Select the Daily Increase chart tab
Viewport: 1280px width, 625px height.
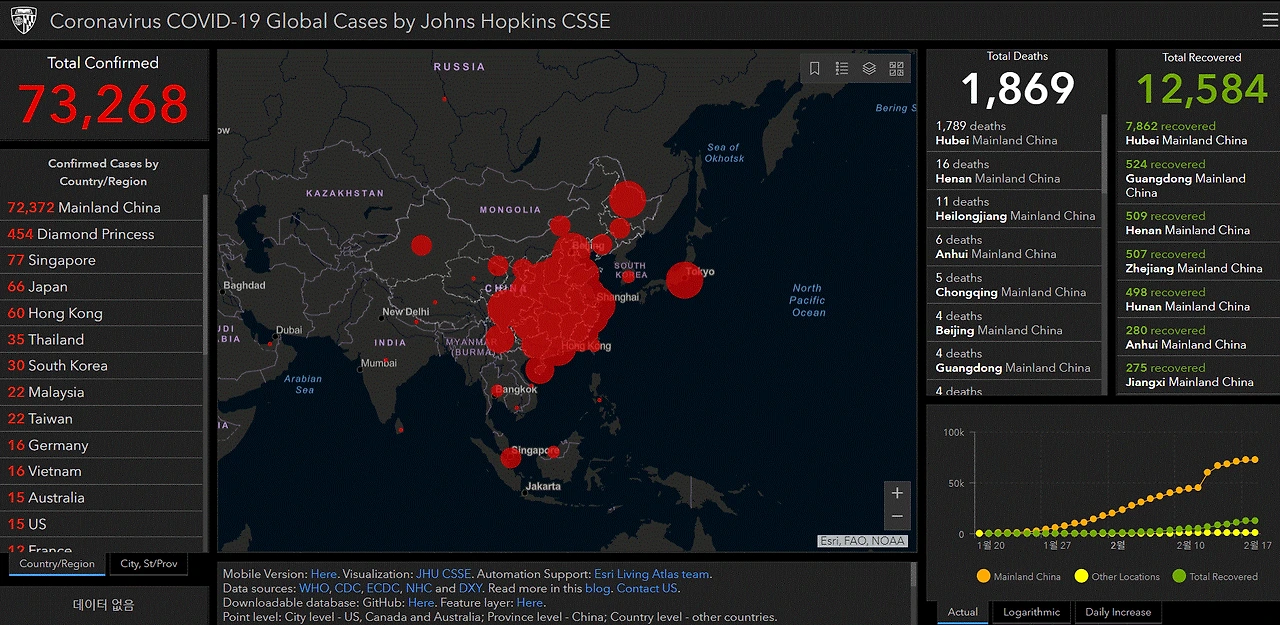point(1118,612)
